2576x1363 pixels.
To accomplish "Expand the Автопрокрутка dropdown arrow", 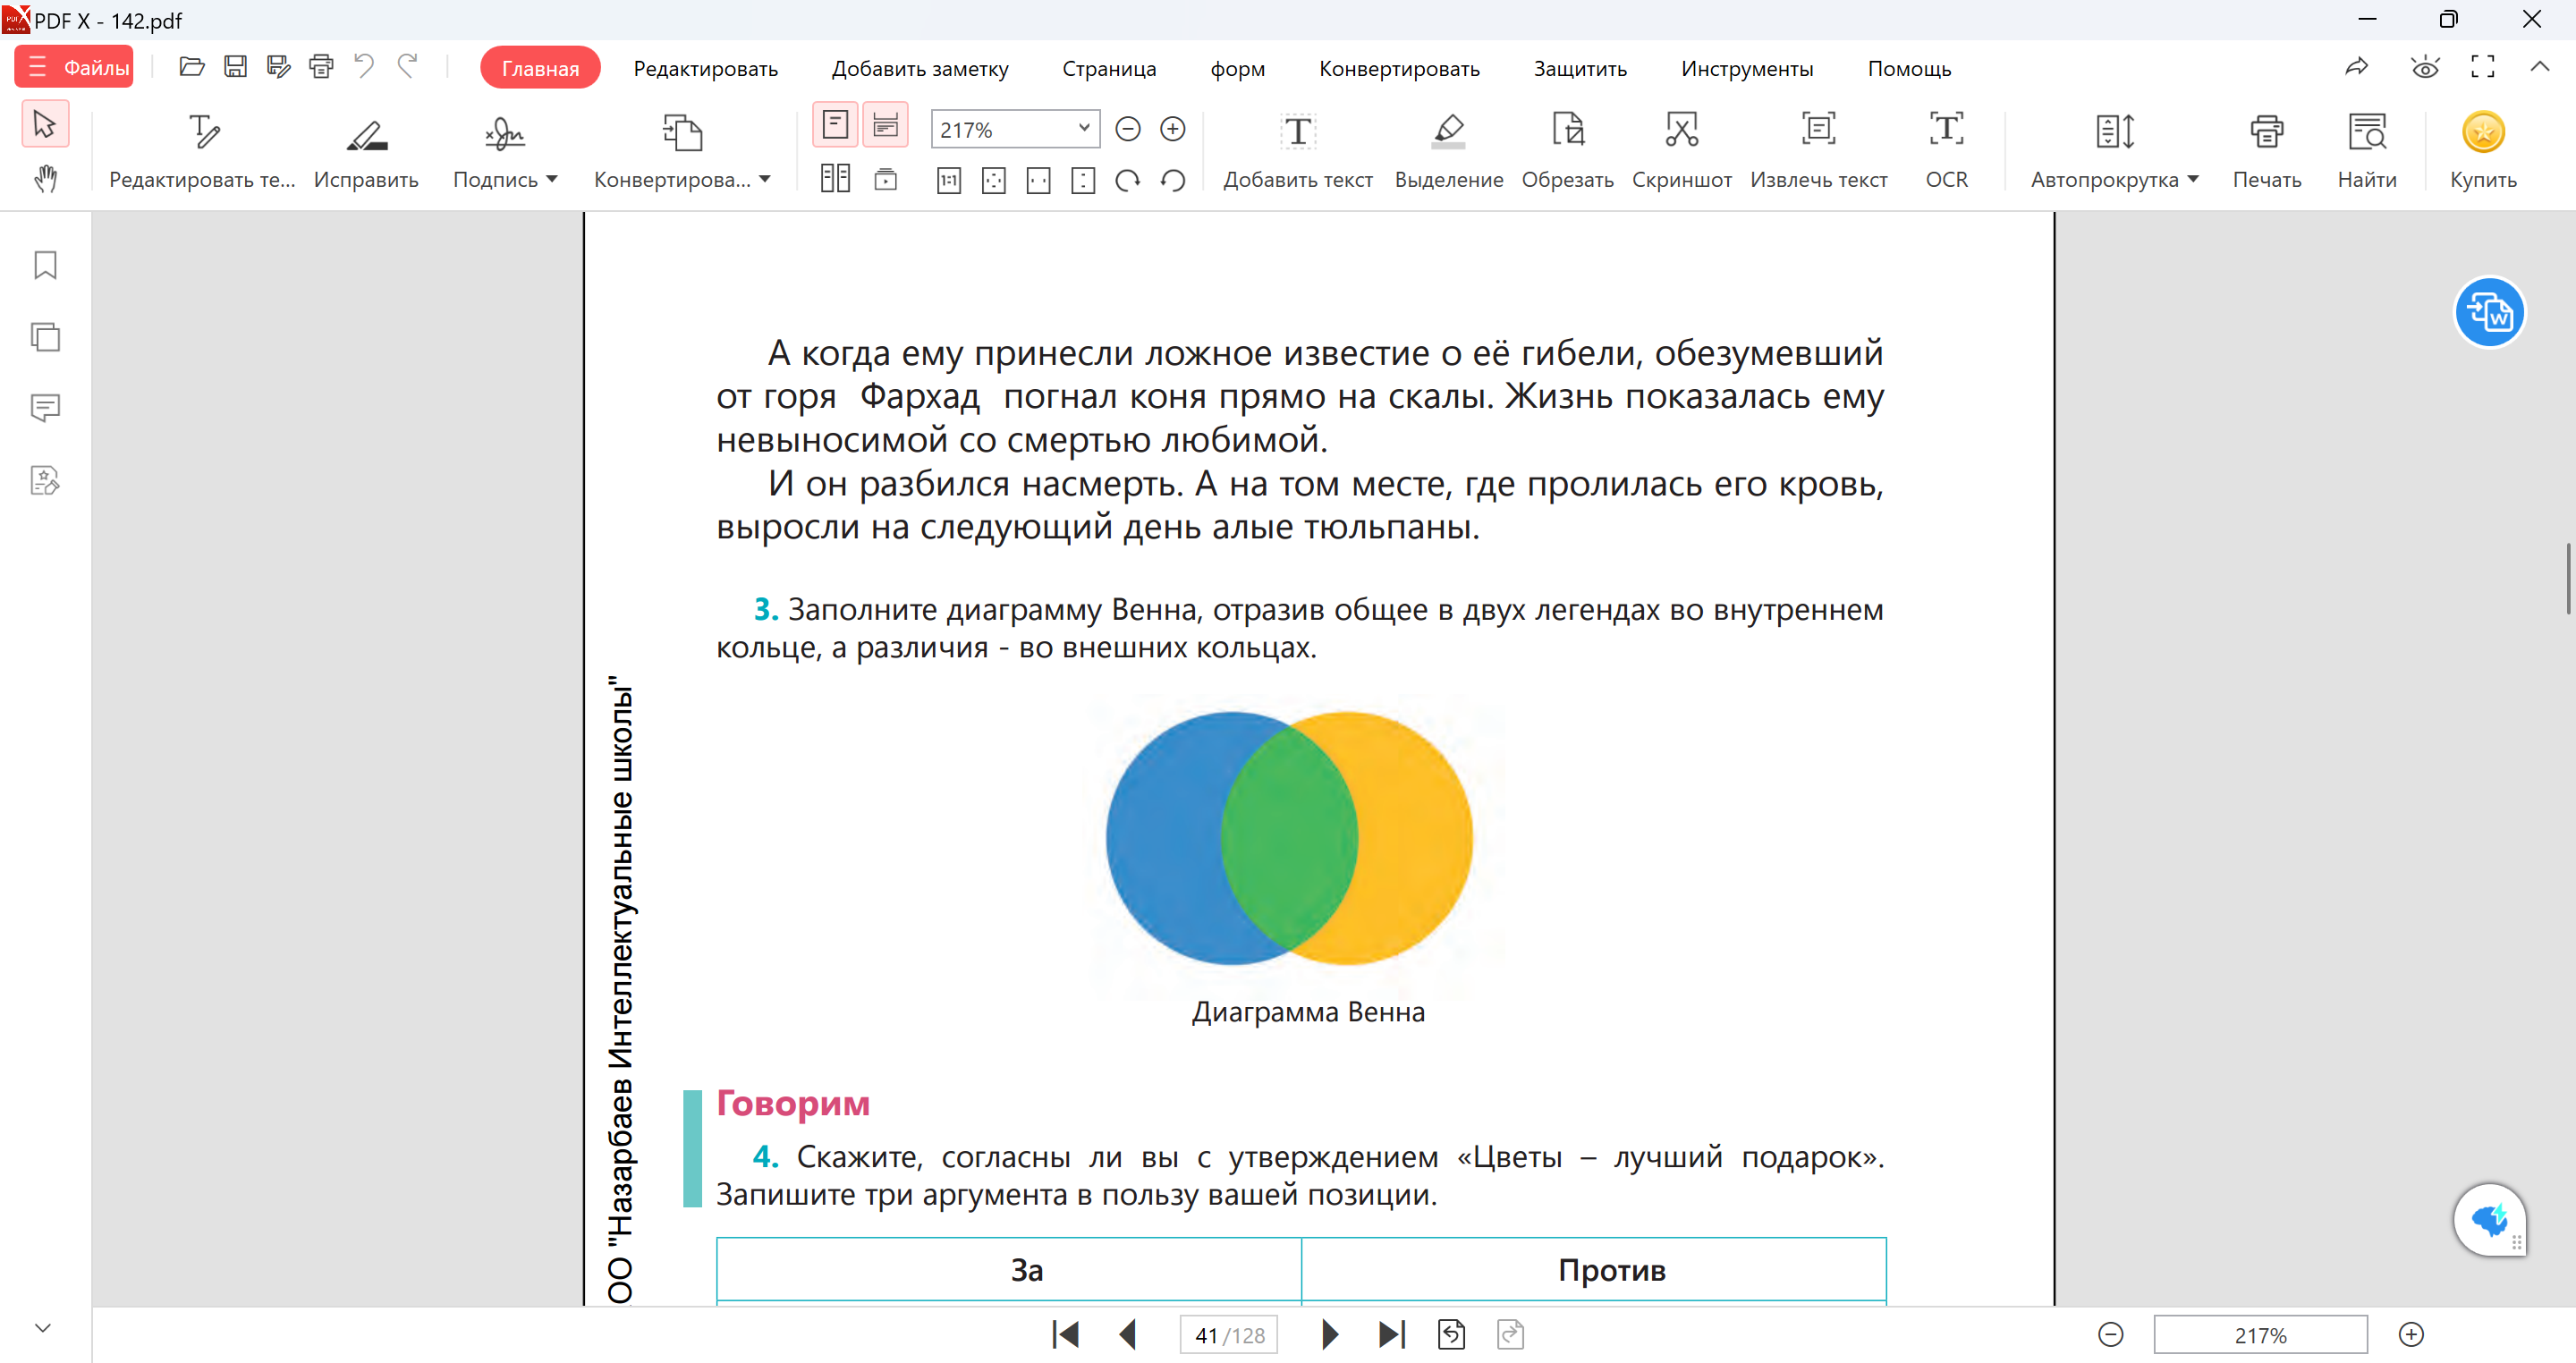I will (x=2193, y=180).
